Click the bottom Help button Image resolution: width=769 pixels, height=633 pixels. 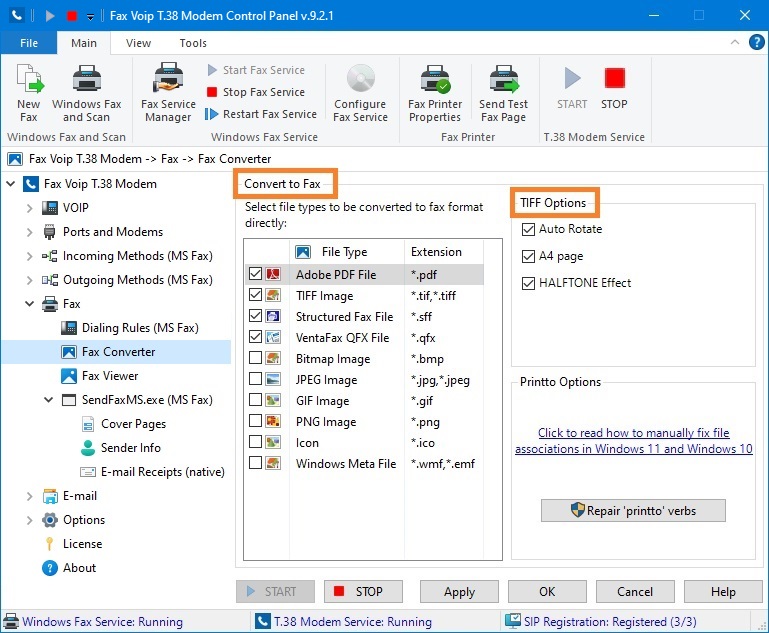coord(723,592)
